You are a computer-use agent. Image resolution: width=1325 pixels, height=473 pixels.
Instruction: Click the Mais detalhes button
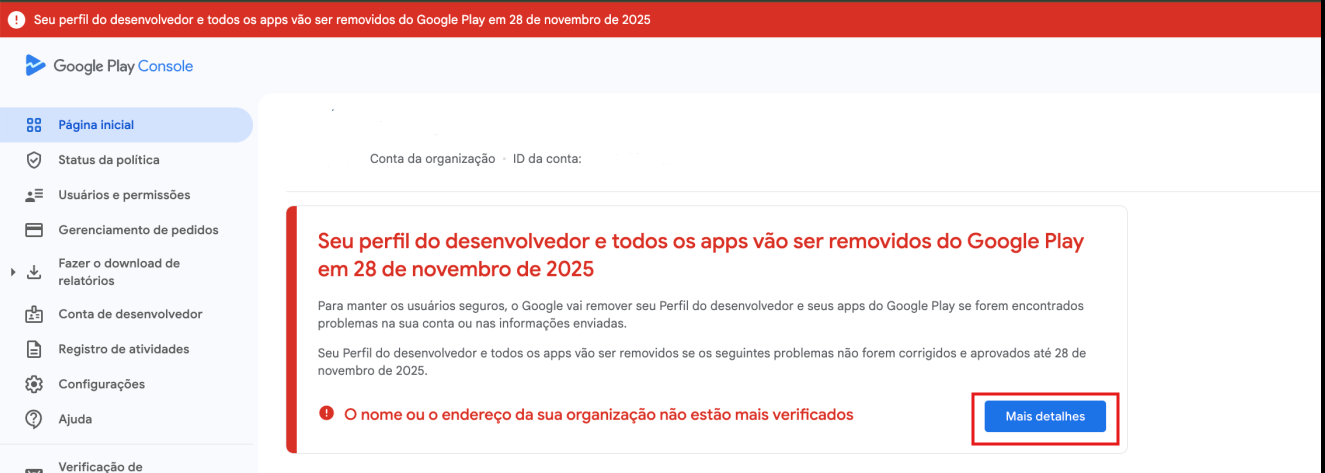point(1045,416)
